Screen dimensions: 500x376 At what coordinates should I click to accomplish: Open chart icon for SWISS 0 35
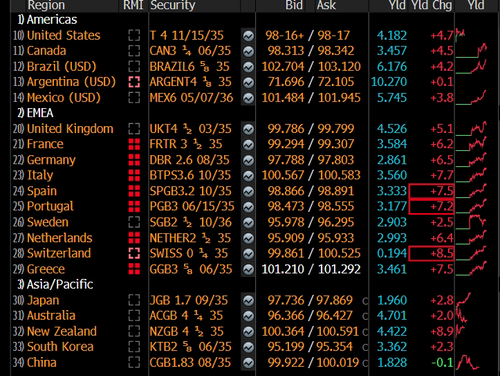click(248, 254)
